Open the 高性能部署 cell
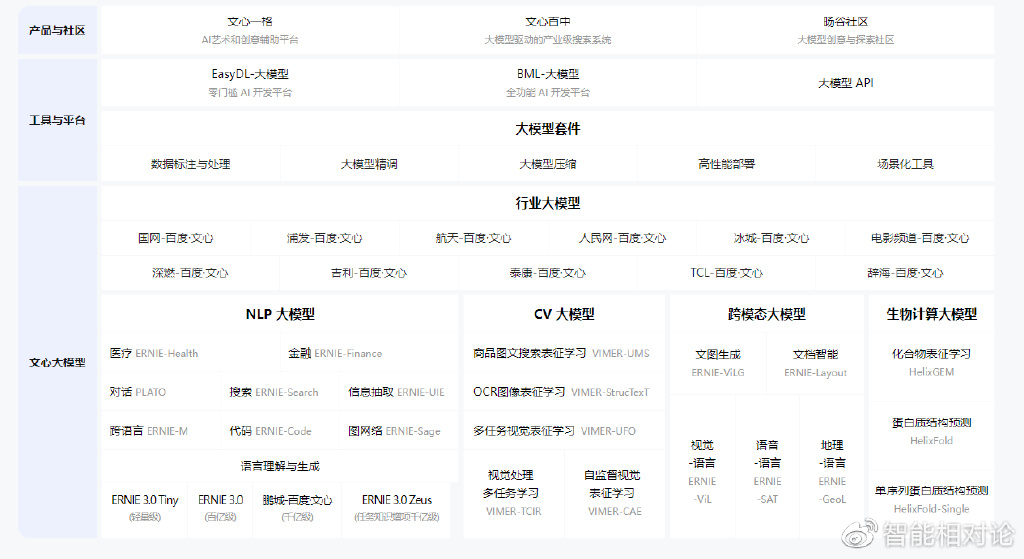This screenshot has height=559, width=1024. pyautogui.click(x=726, y=164)
